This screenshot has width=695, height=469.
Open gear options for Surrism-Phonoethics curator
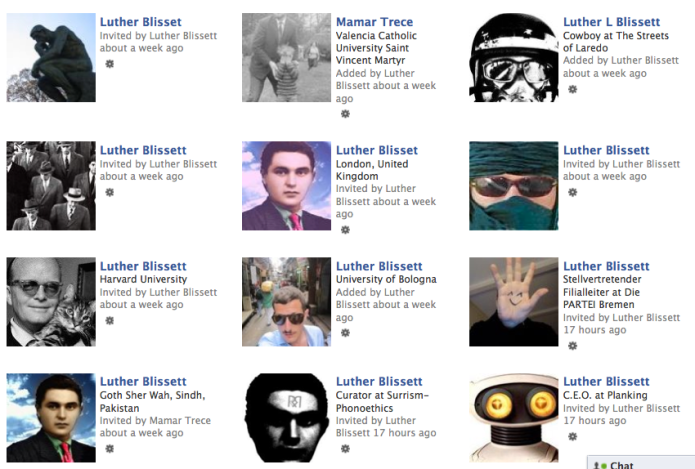click(345, 449)
